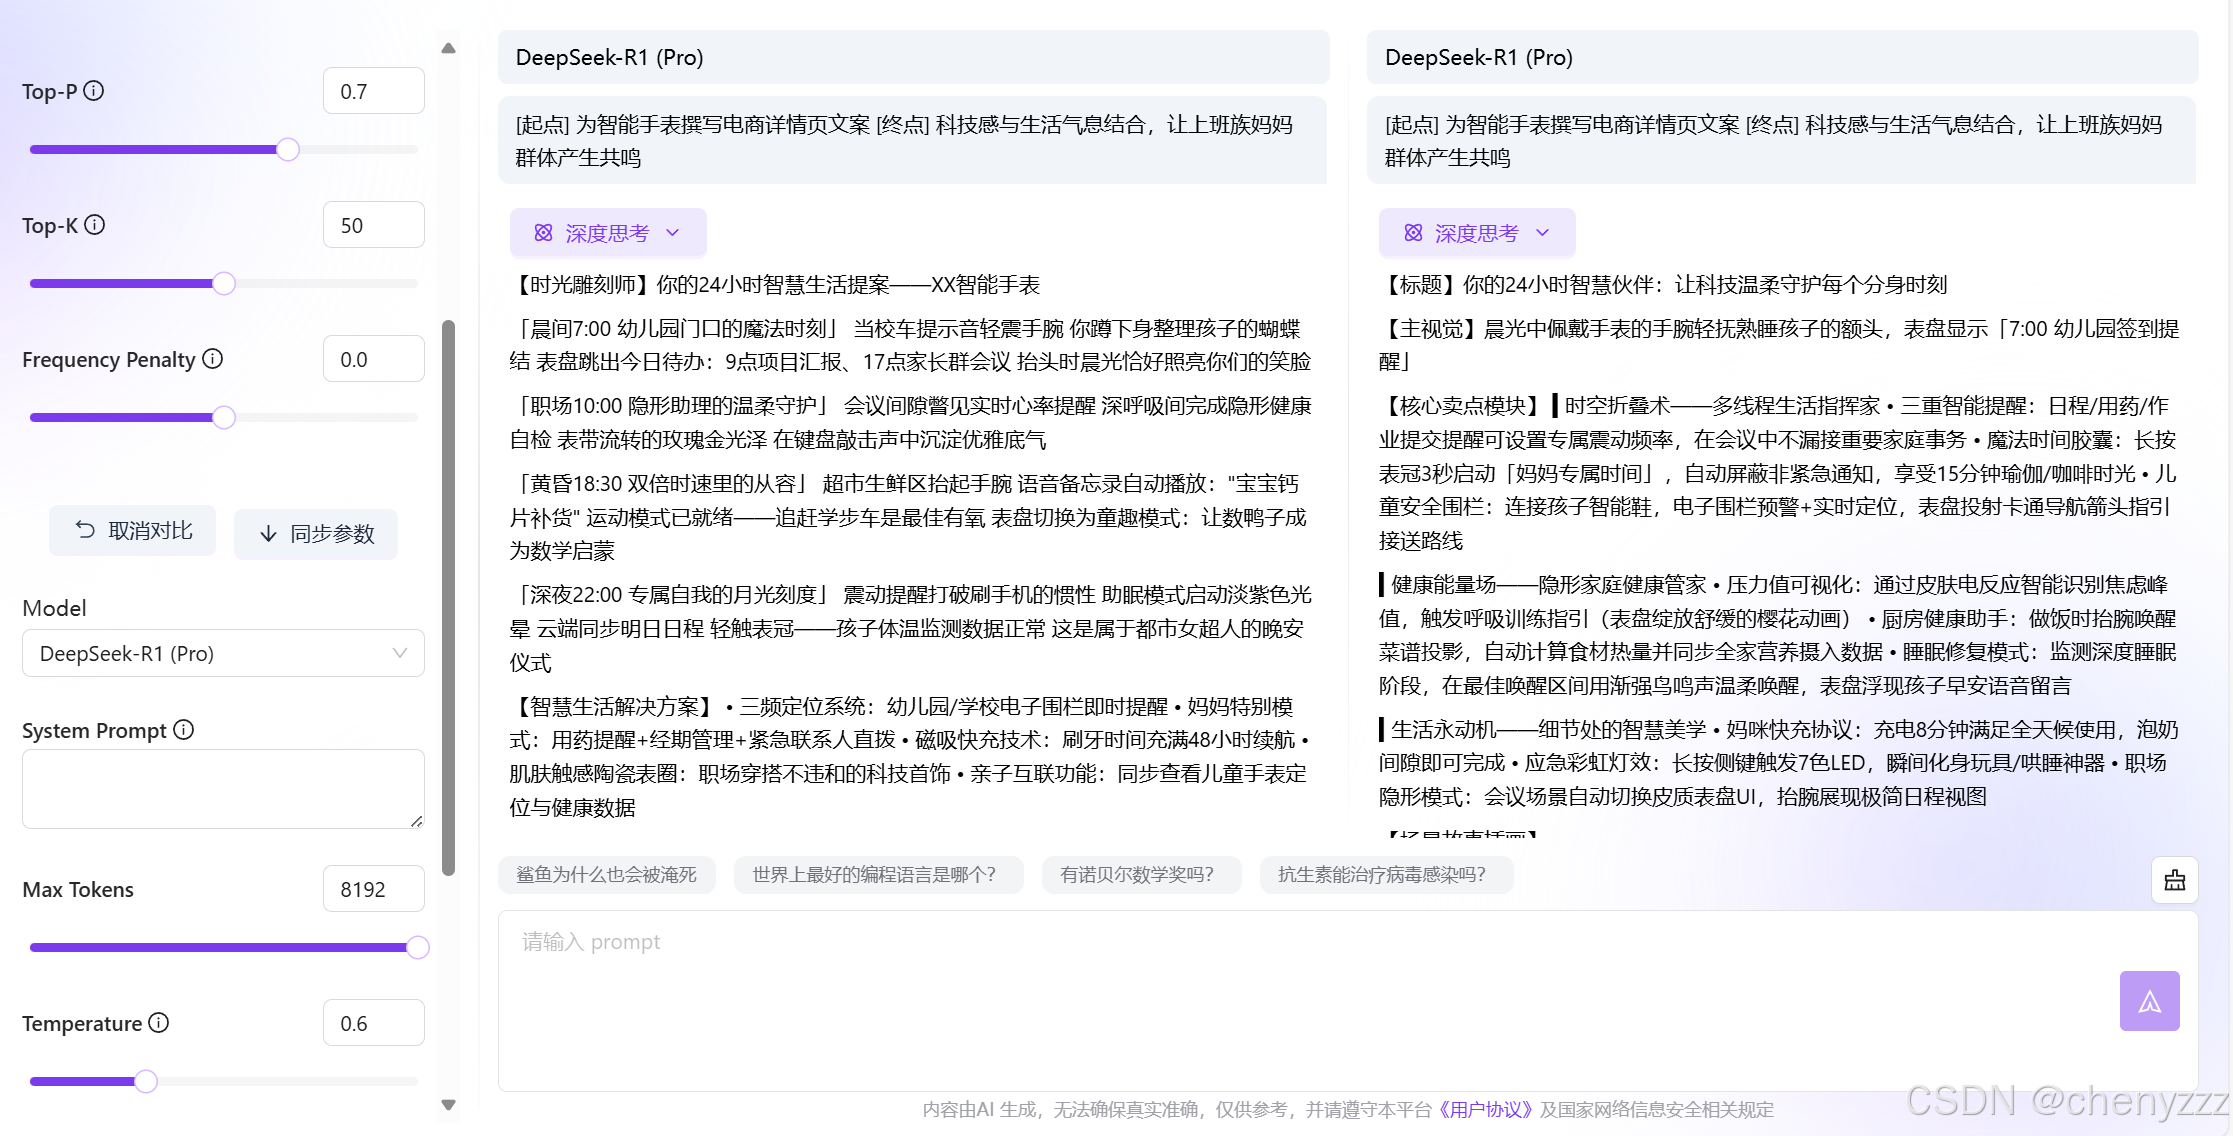2233x1136 pixels.
Task: Open the Model dropdown DeepSeek-R1 (Pro)
Action: click(x=223, y=653)
